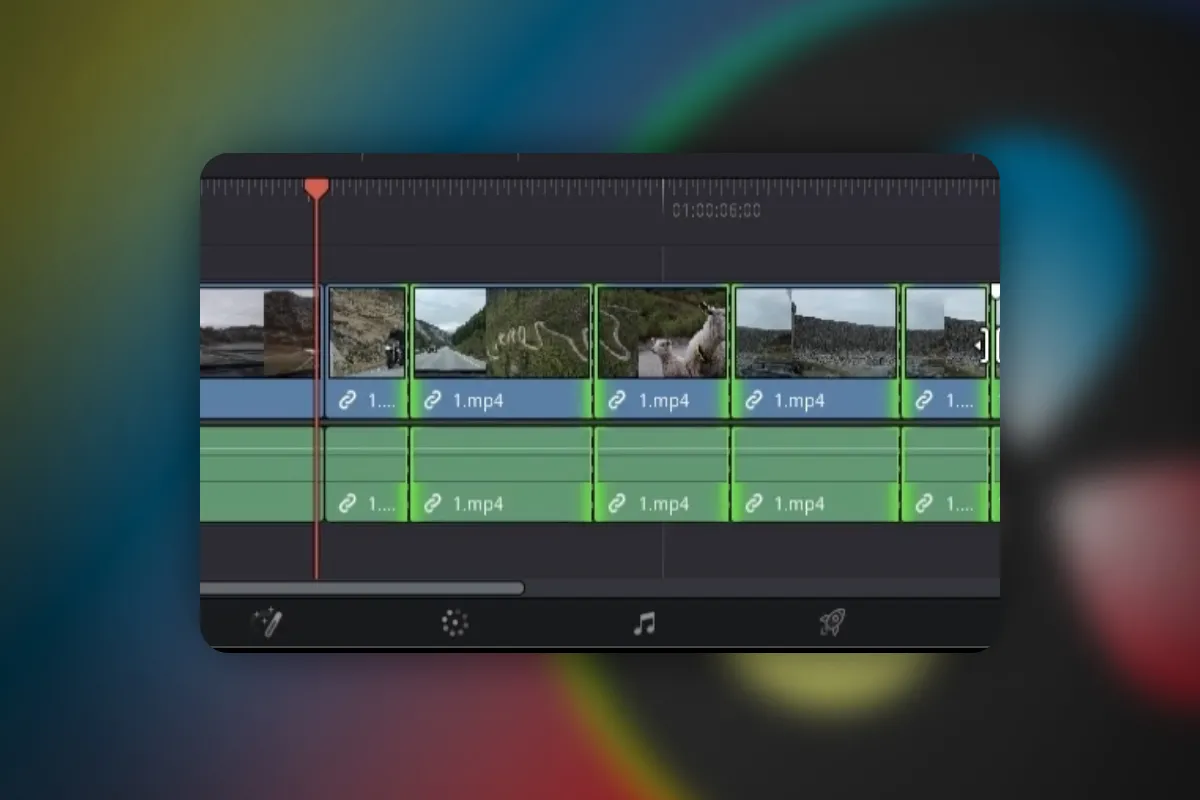The height and width of the screenshot is (800, 1200).
Task: Click link icon on motorcycle video clip
Action: (x=347, y=401)
